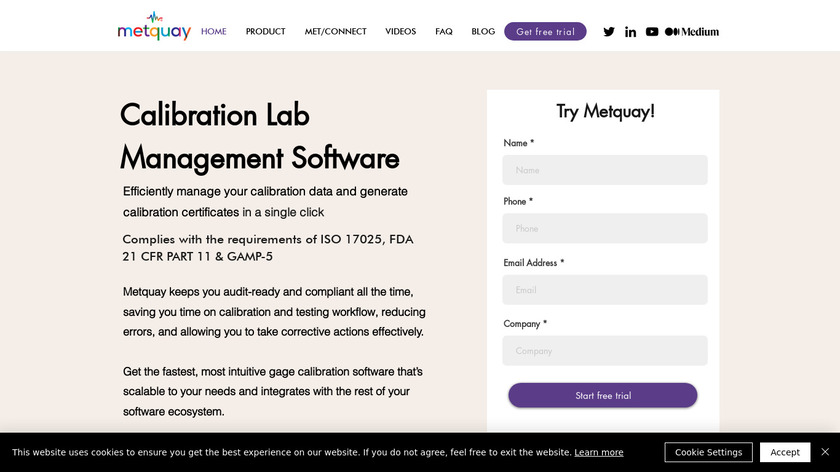The height and width of the screenshot is (472, 840).
Task: Focus the Email input field
Action: [x=605, y=290]
